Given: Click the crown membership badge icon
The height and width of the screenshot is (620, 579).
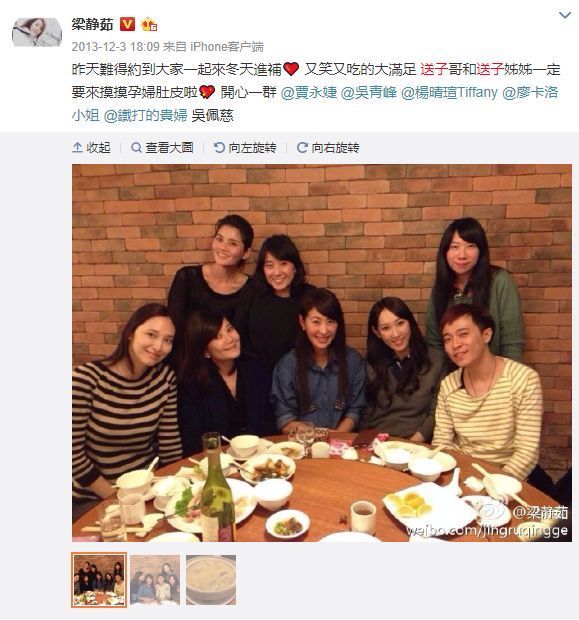Looking at the screenshot, I should tap(149, 25).
